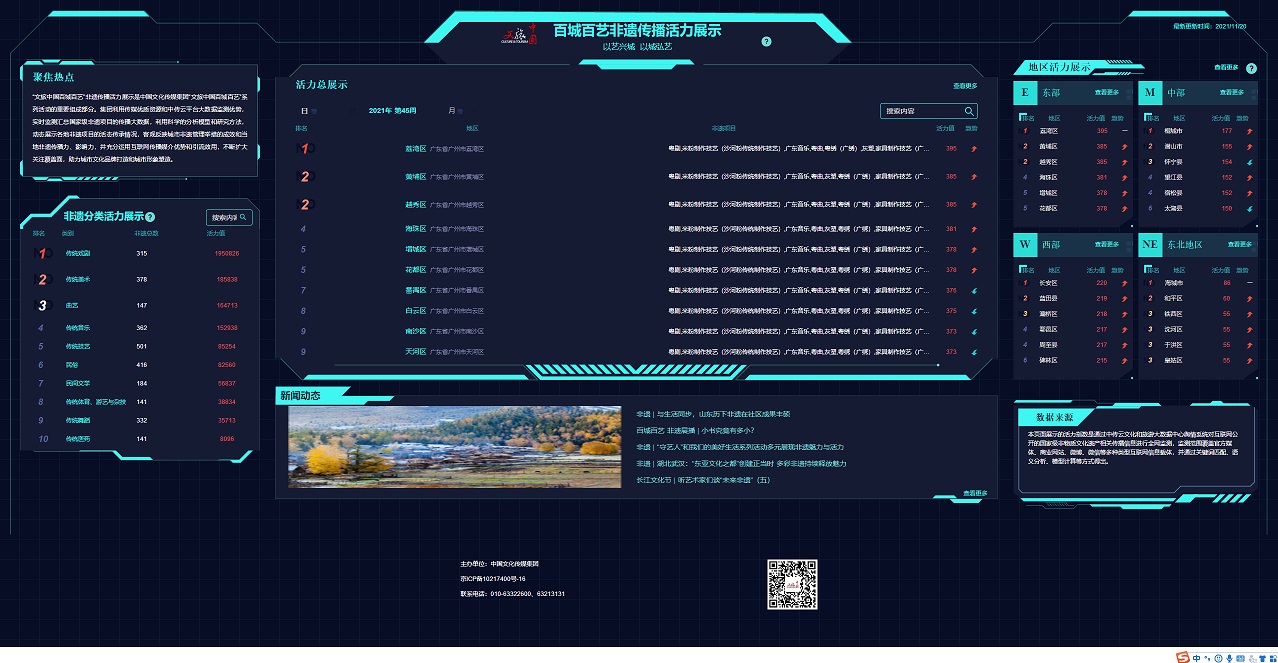Viewport: 1278px width, 663px height.
Task: Click the help icon next to 非遗分类活力展示
Action: click(150, 217)
